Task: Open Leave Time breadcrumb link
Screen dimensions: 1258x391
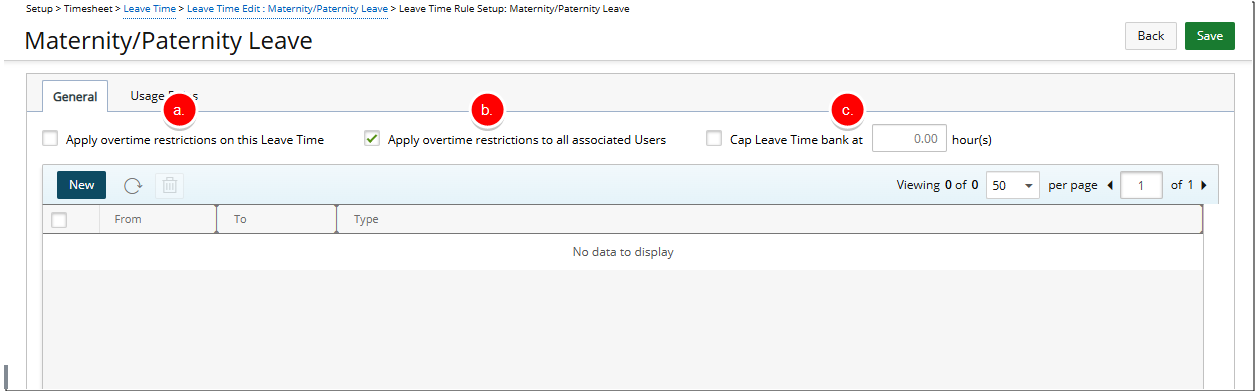Action: tap(150, 8)
